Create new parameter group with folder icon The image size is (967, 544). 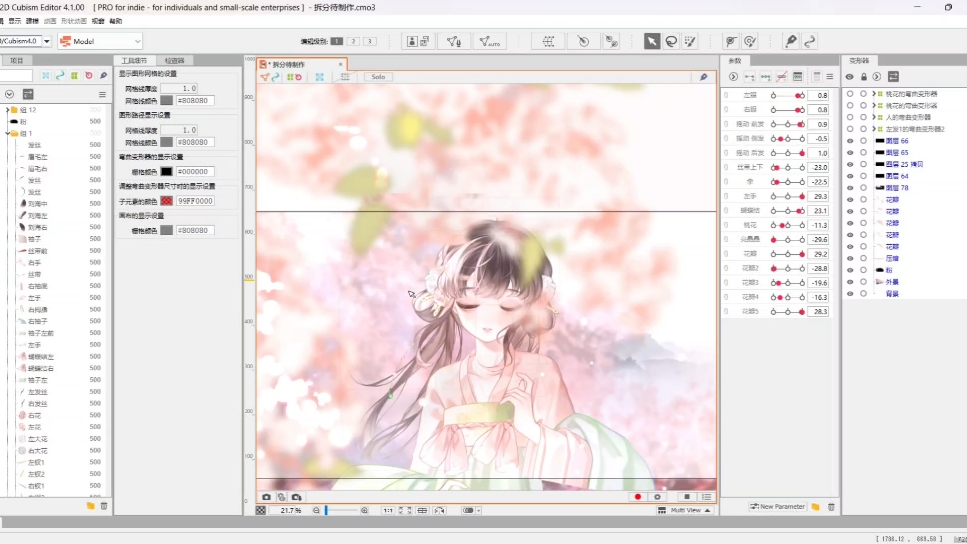(815, 507)
